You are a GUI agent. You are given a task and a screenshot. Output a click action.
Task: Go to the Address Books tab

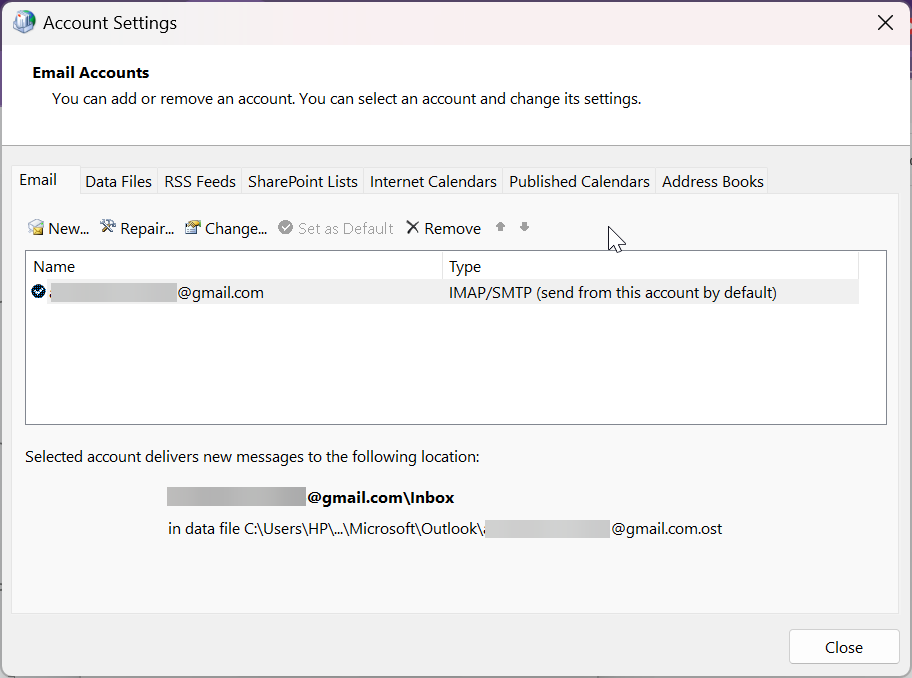[712, 181]
